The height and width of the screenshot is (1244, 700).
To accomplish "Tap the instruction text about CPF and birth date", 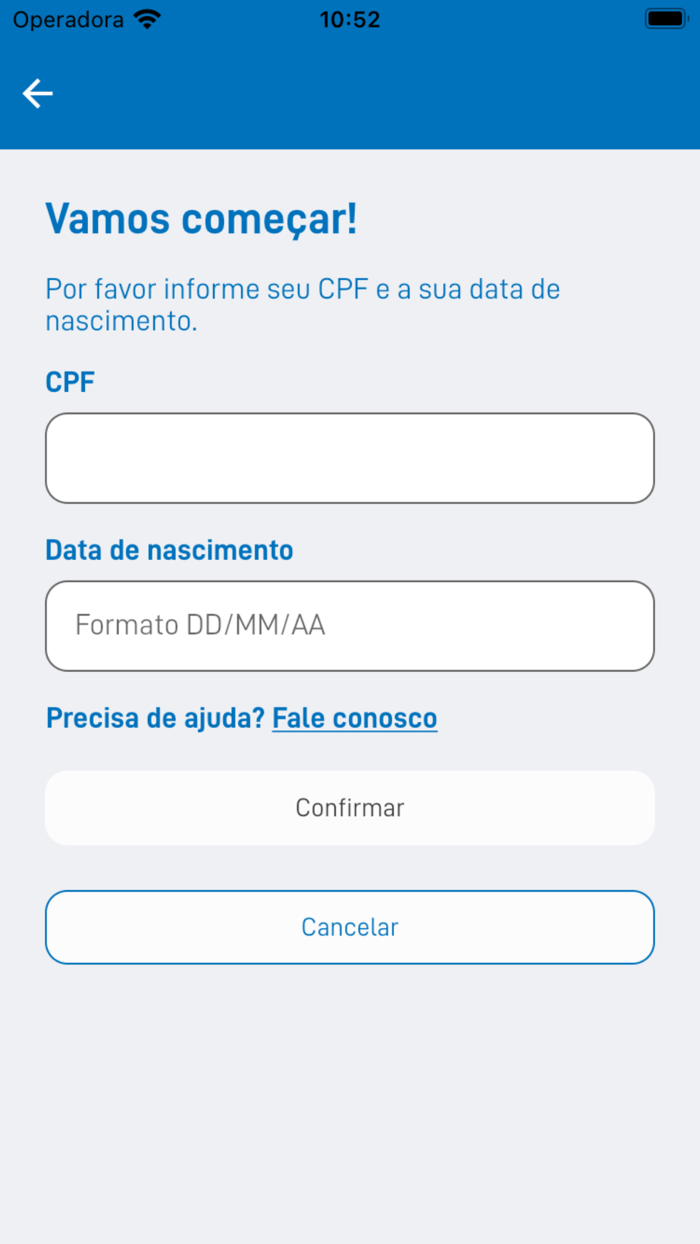I will point(300,304).
